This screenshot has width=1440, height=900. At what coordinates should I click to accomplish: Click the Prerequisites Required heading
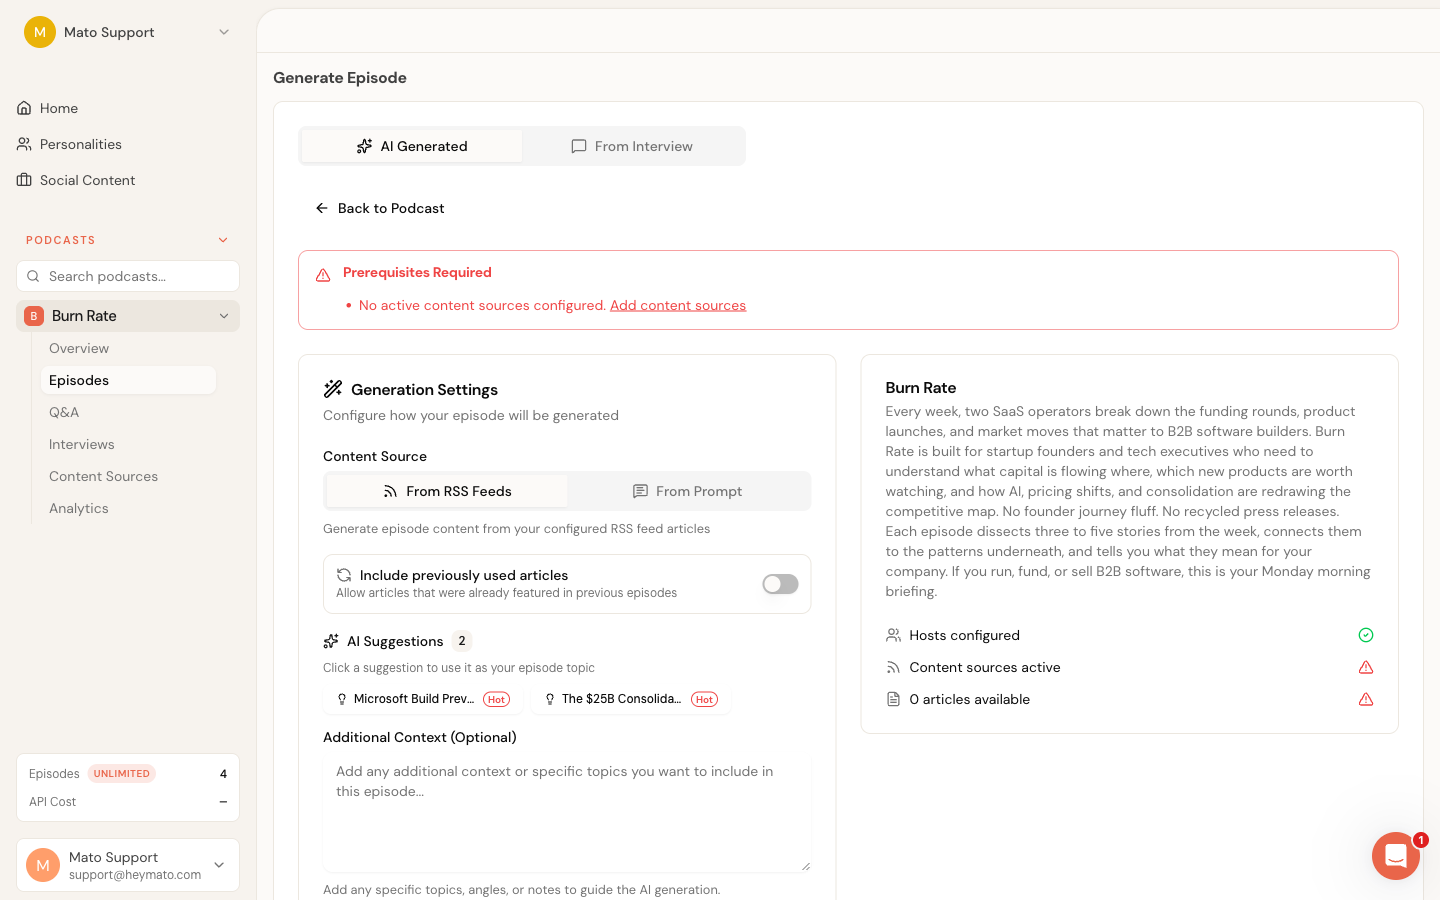[x=417, y=272]
